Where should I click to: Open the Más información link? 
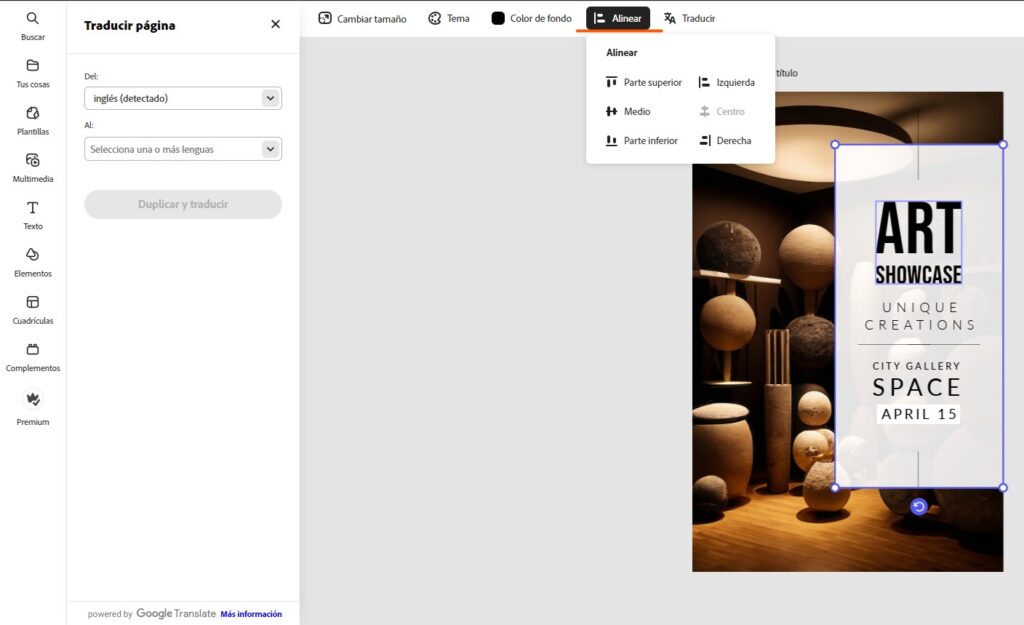(251, 614)
